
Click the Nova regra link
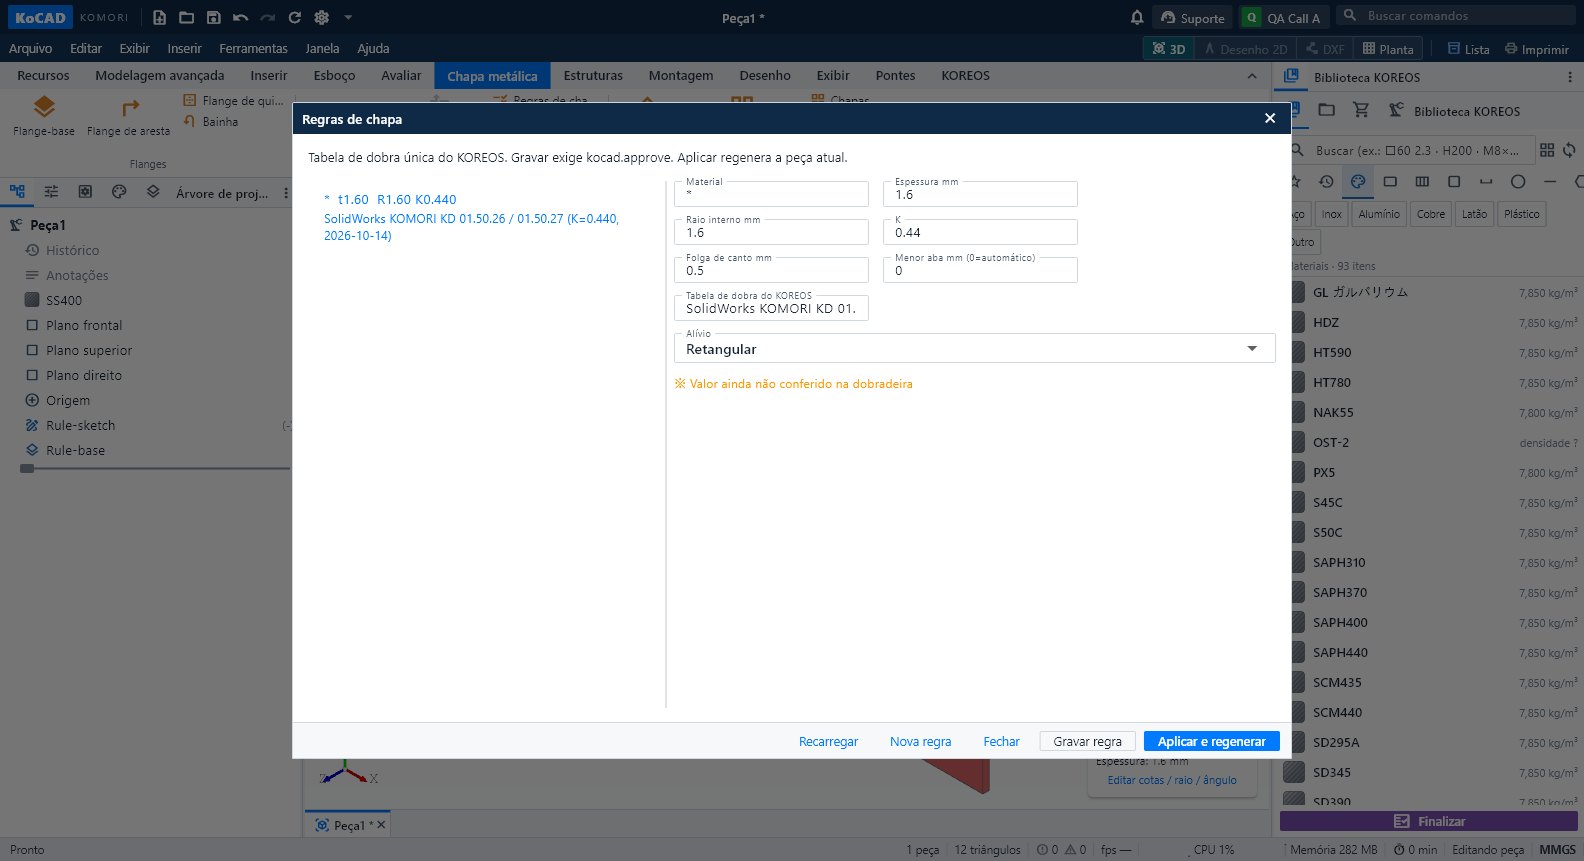click(x=920, y=741)
